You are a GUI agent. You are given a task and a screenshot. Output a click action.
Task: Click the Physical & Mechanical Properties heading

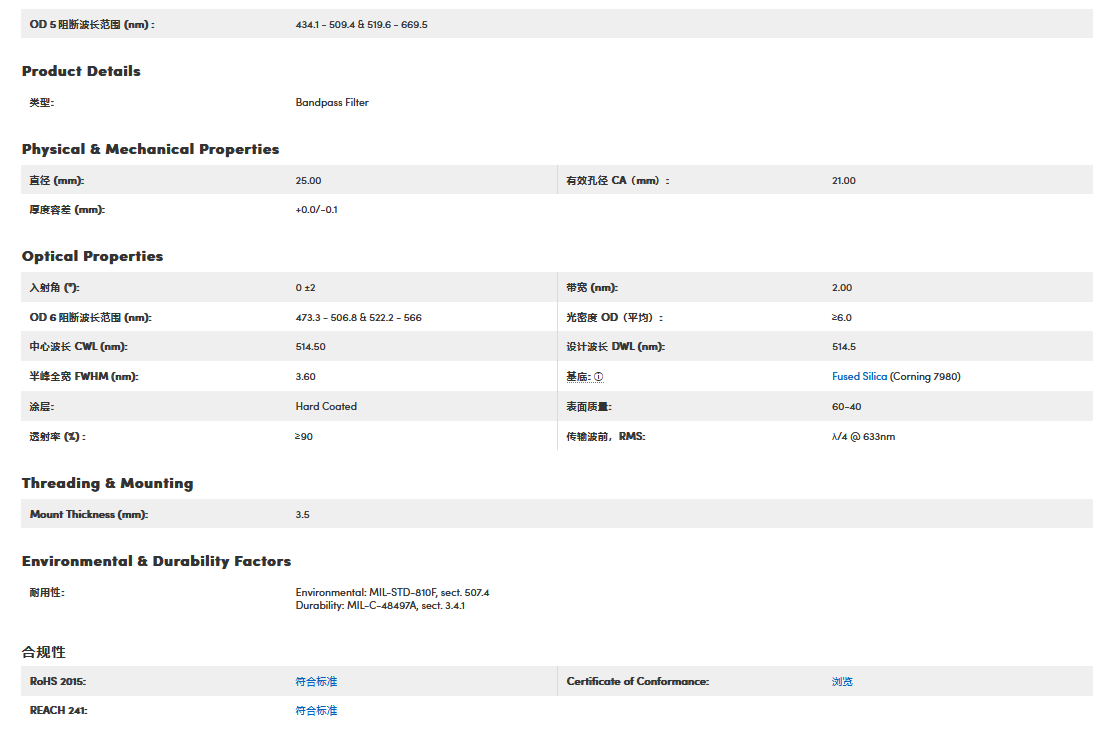(x=150, y=149)
